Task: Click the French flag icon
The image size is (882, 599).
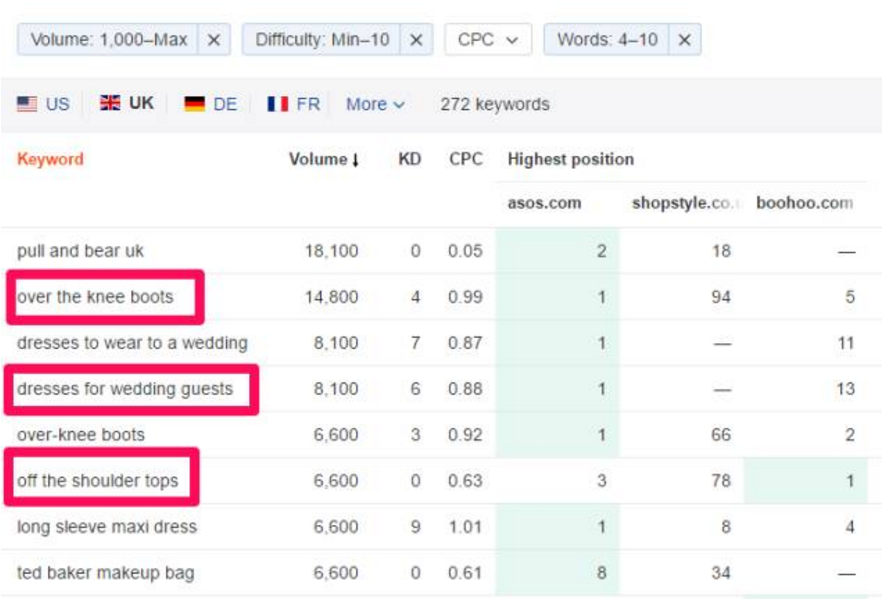Action: pyautogui.click(x=278, y=104)
